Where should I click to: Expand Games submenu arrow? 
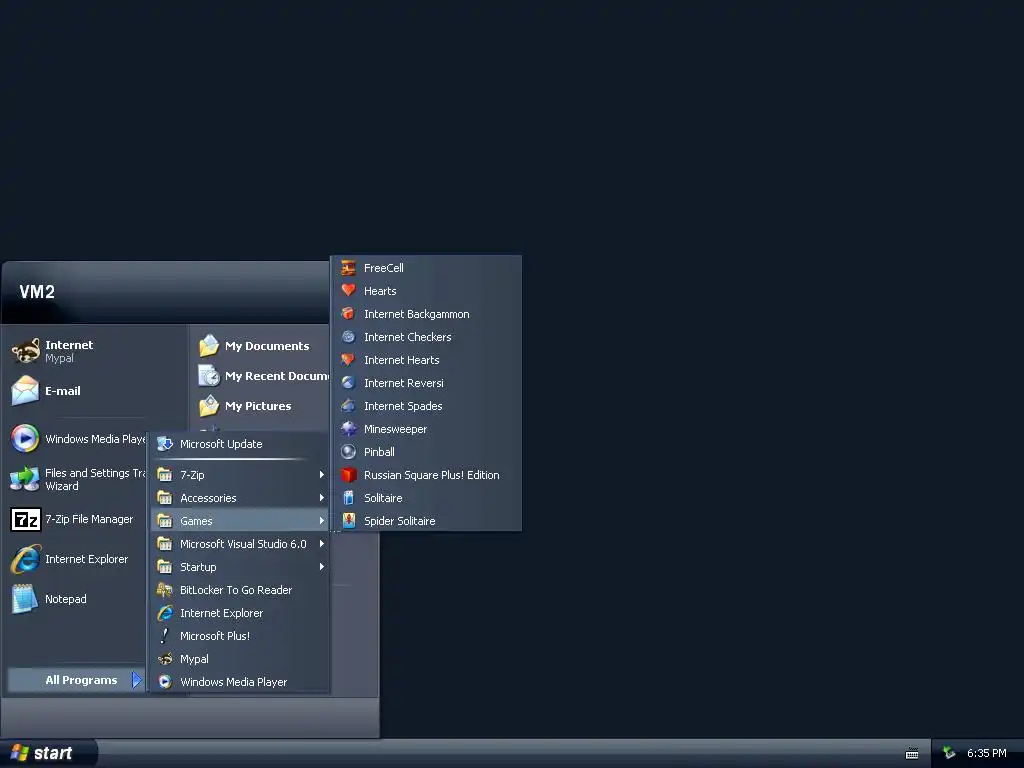[x=321, y=520]
